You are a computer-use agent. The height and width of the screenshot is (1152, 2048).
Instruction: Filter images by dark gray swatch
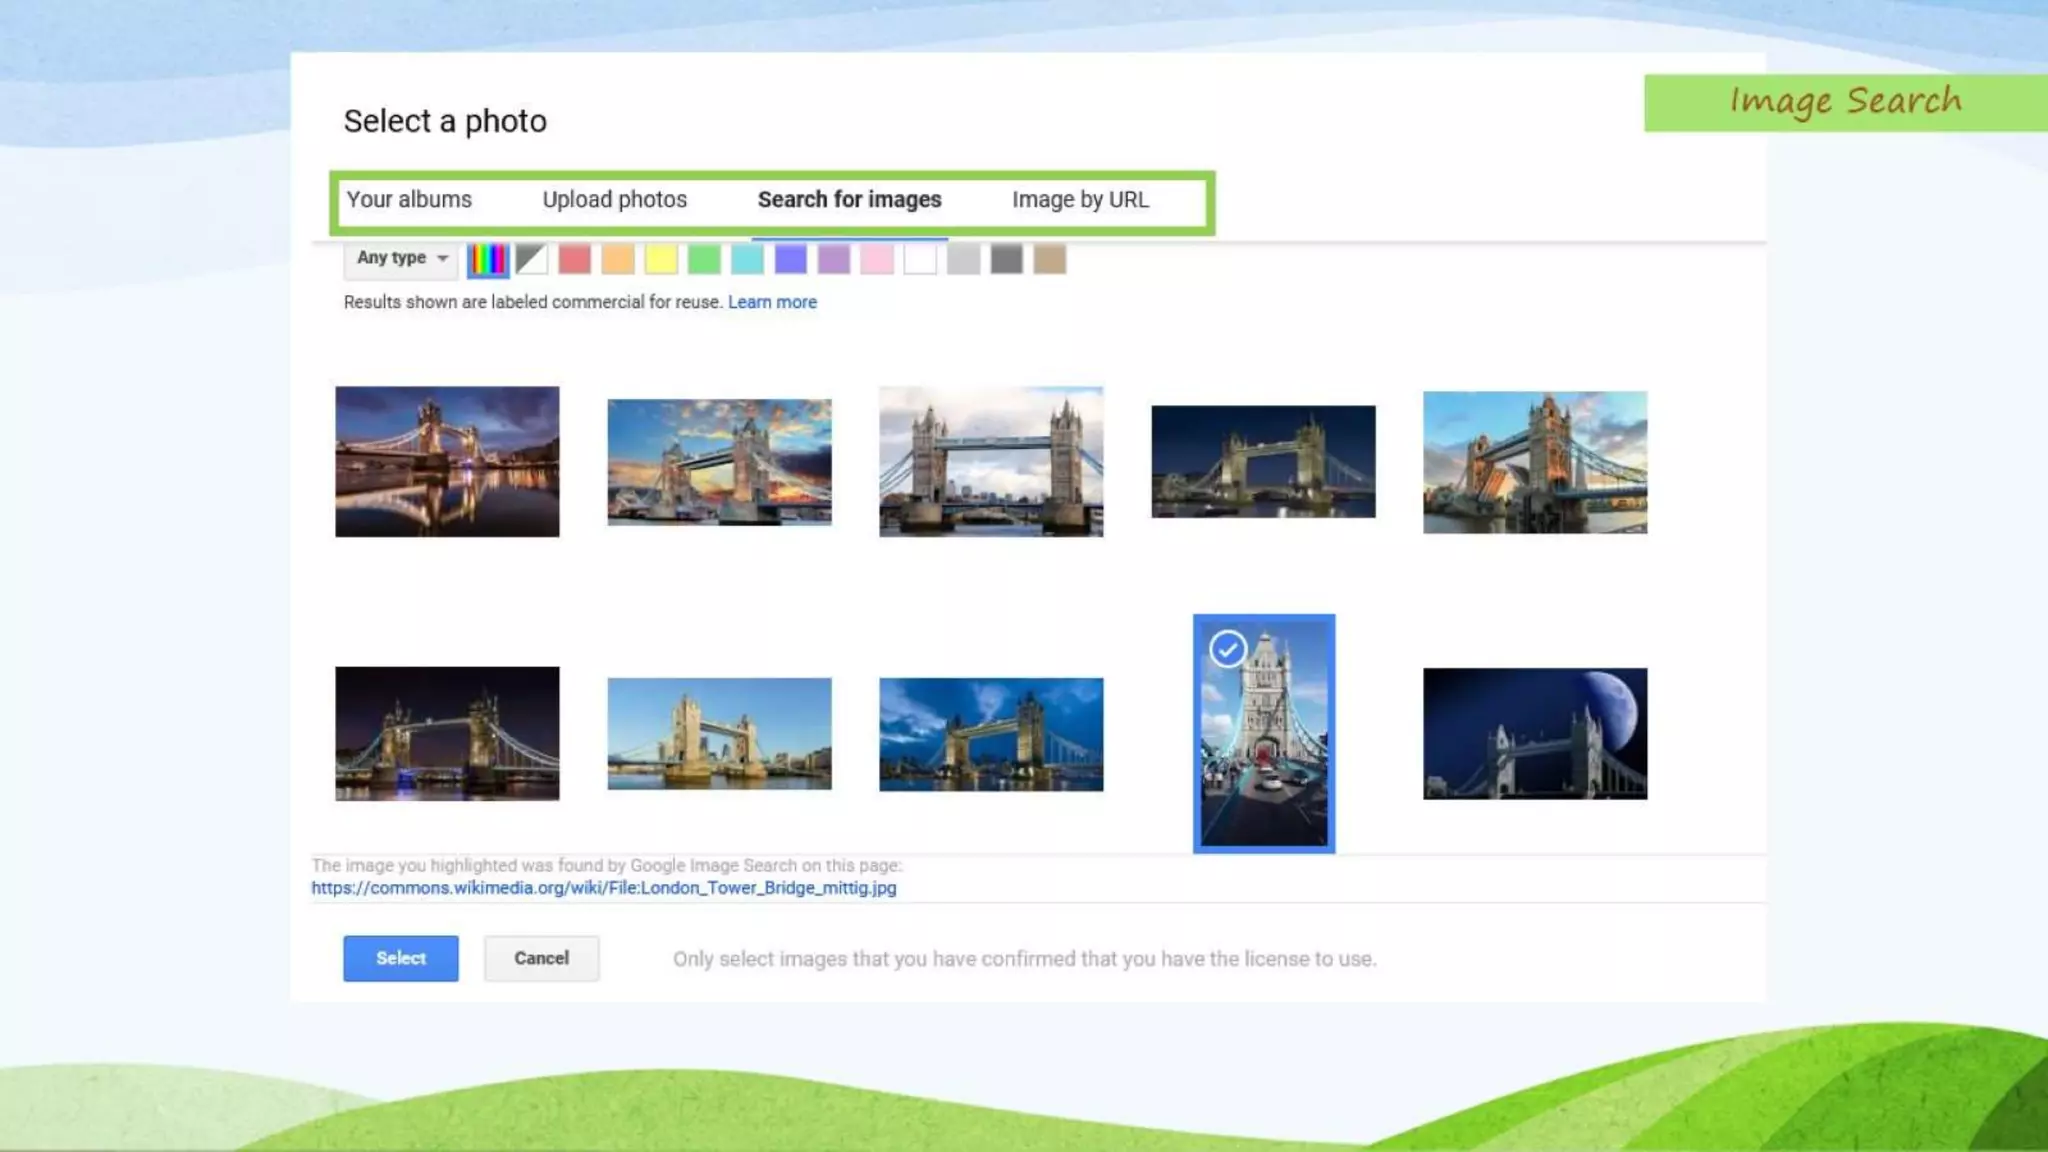point(1007,260)
